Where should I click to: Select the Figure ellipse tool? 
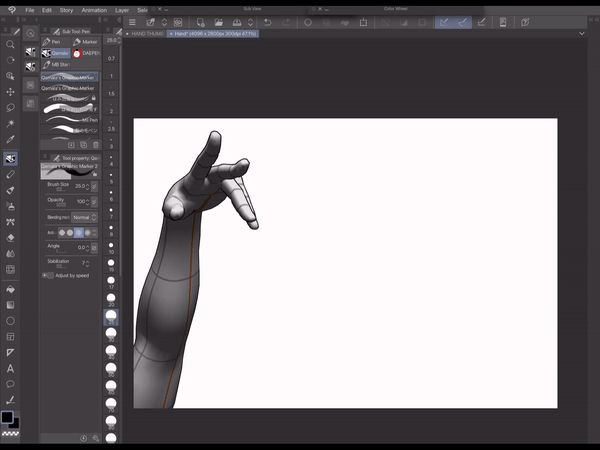pos(10,321)
